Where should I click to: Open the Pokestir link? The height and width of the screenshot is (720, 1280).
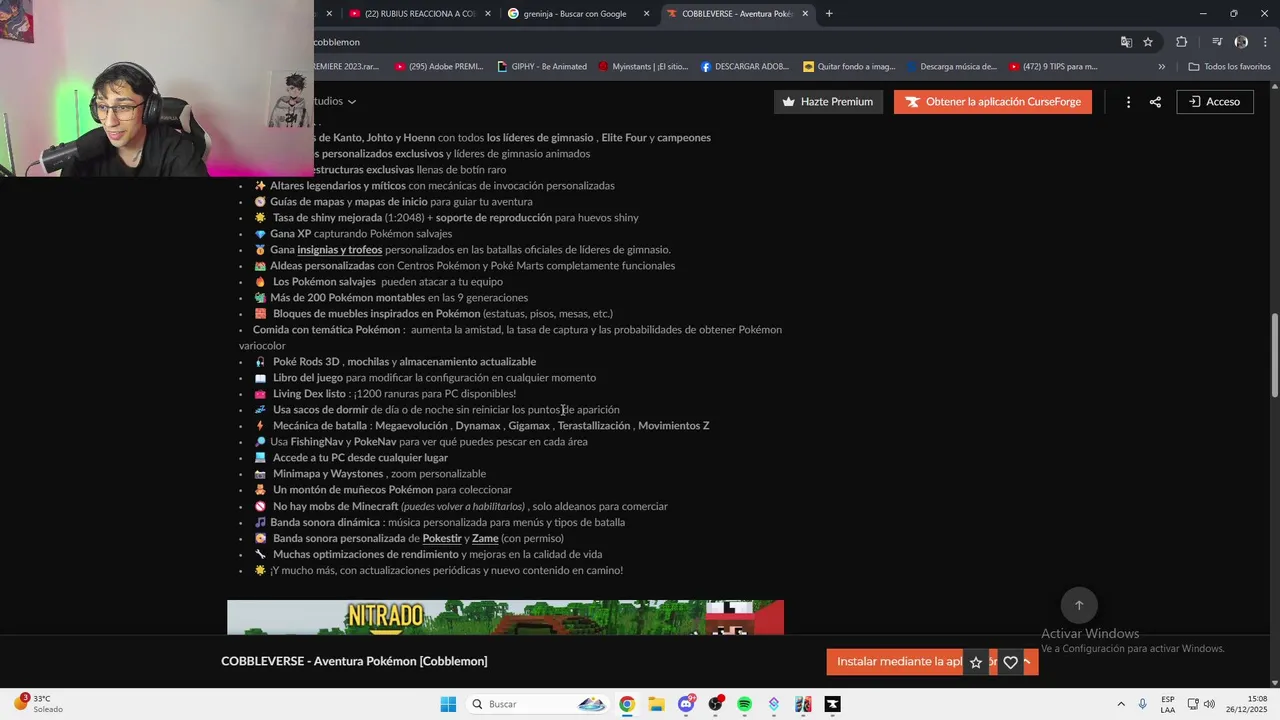(x=442, y=538)
